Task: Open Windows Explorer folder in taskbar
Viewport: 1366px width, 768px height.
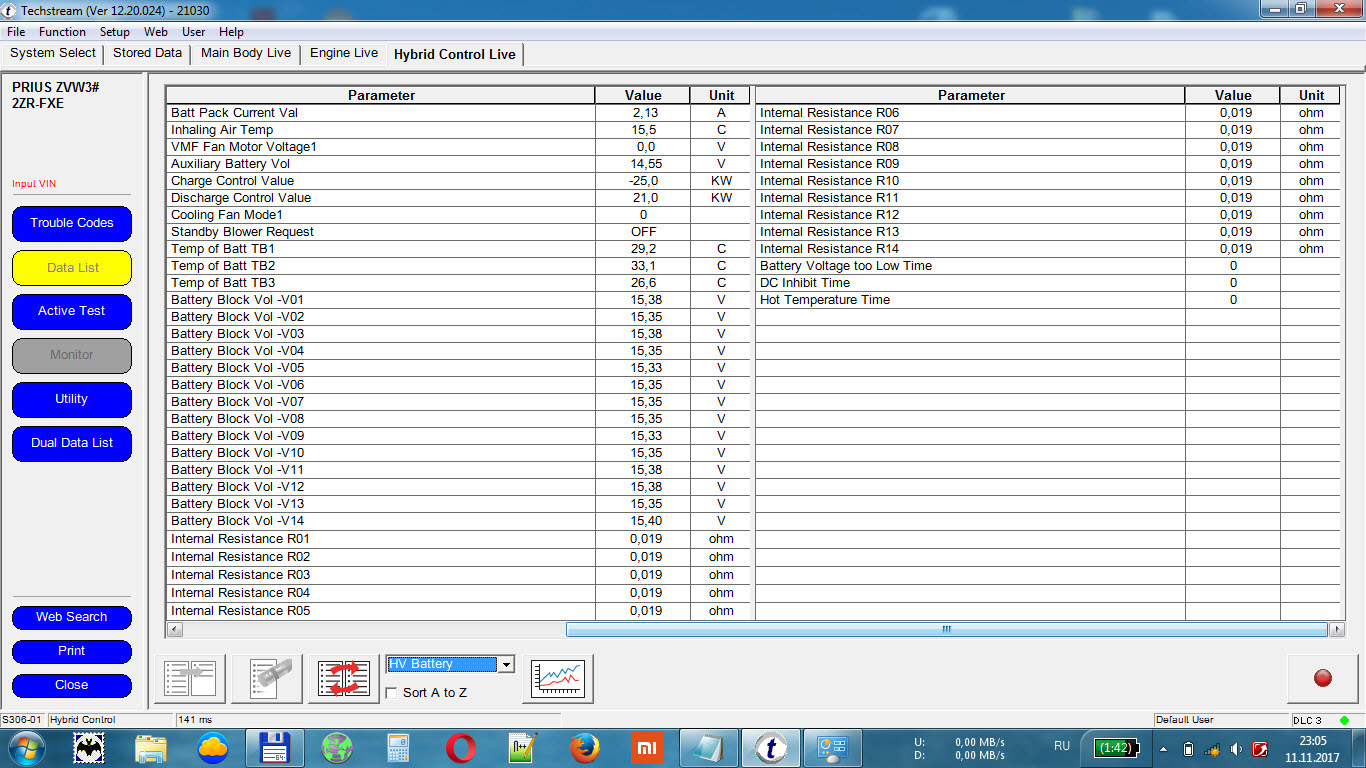Action: point(151,748)
